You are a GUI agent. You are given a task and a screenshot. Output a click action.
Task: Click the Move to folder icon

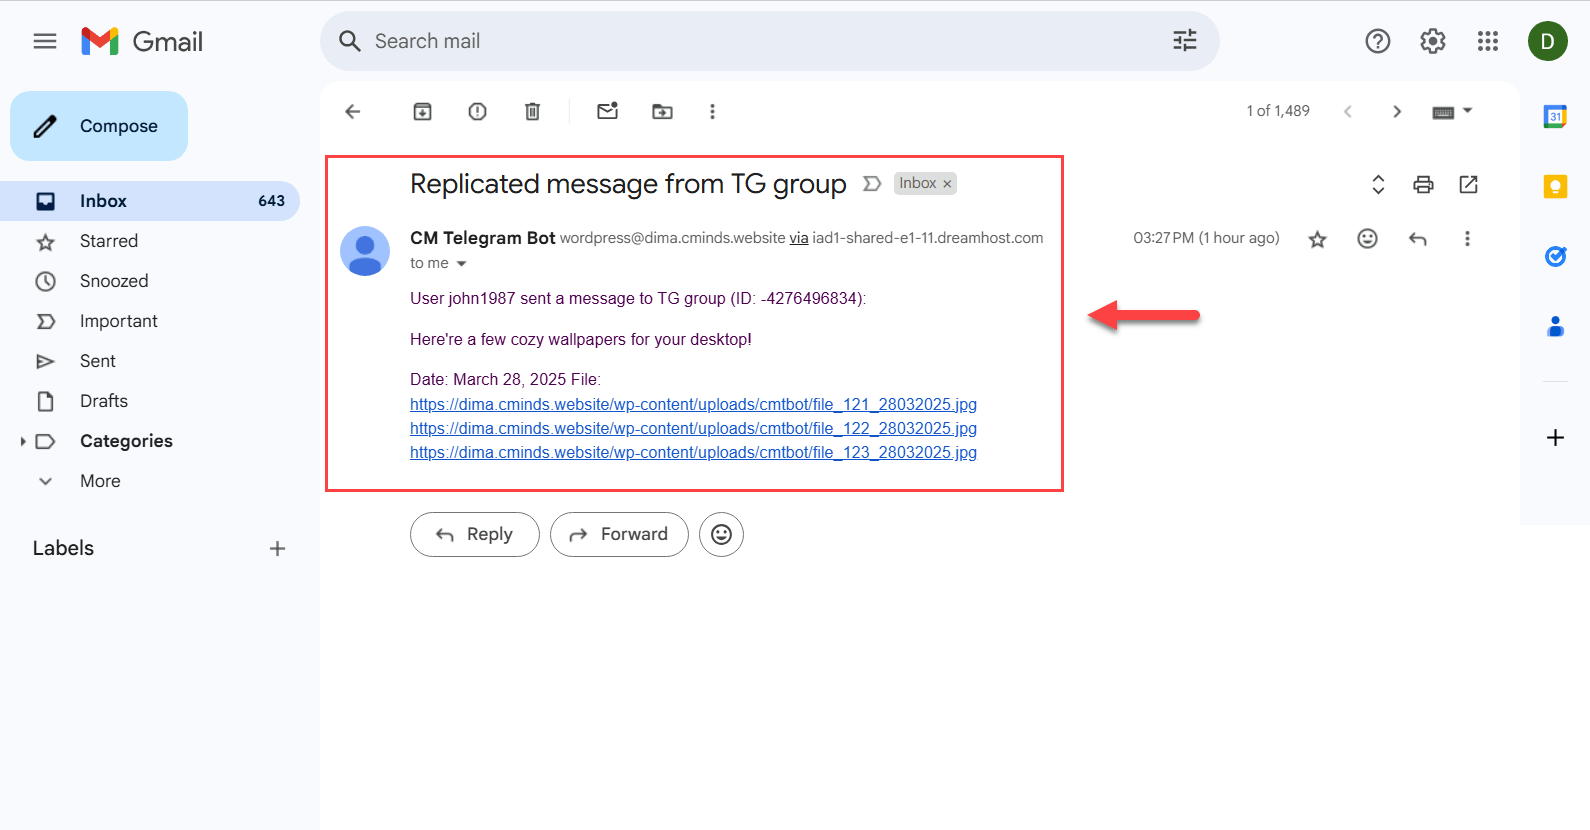[662, 111]
